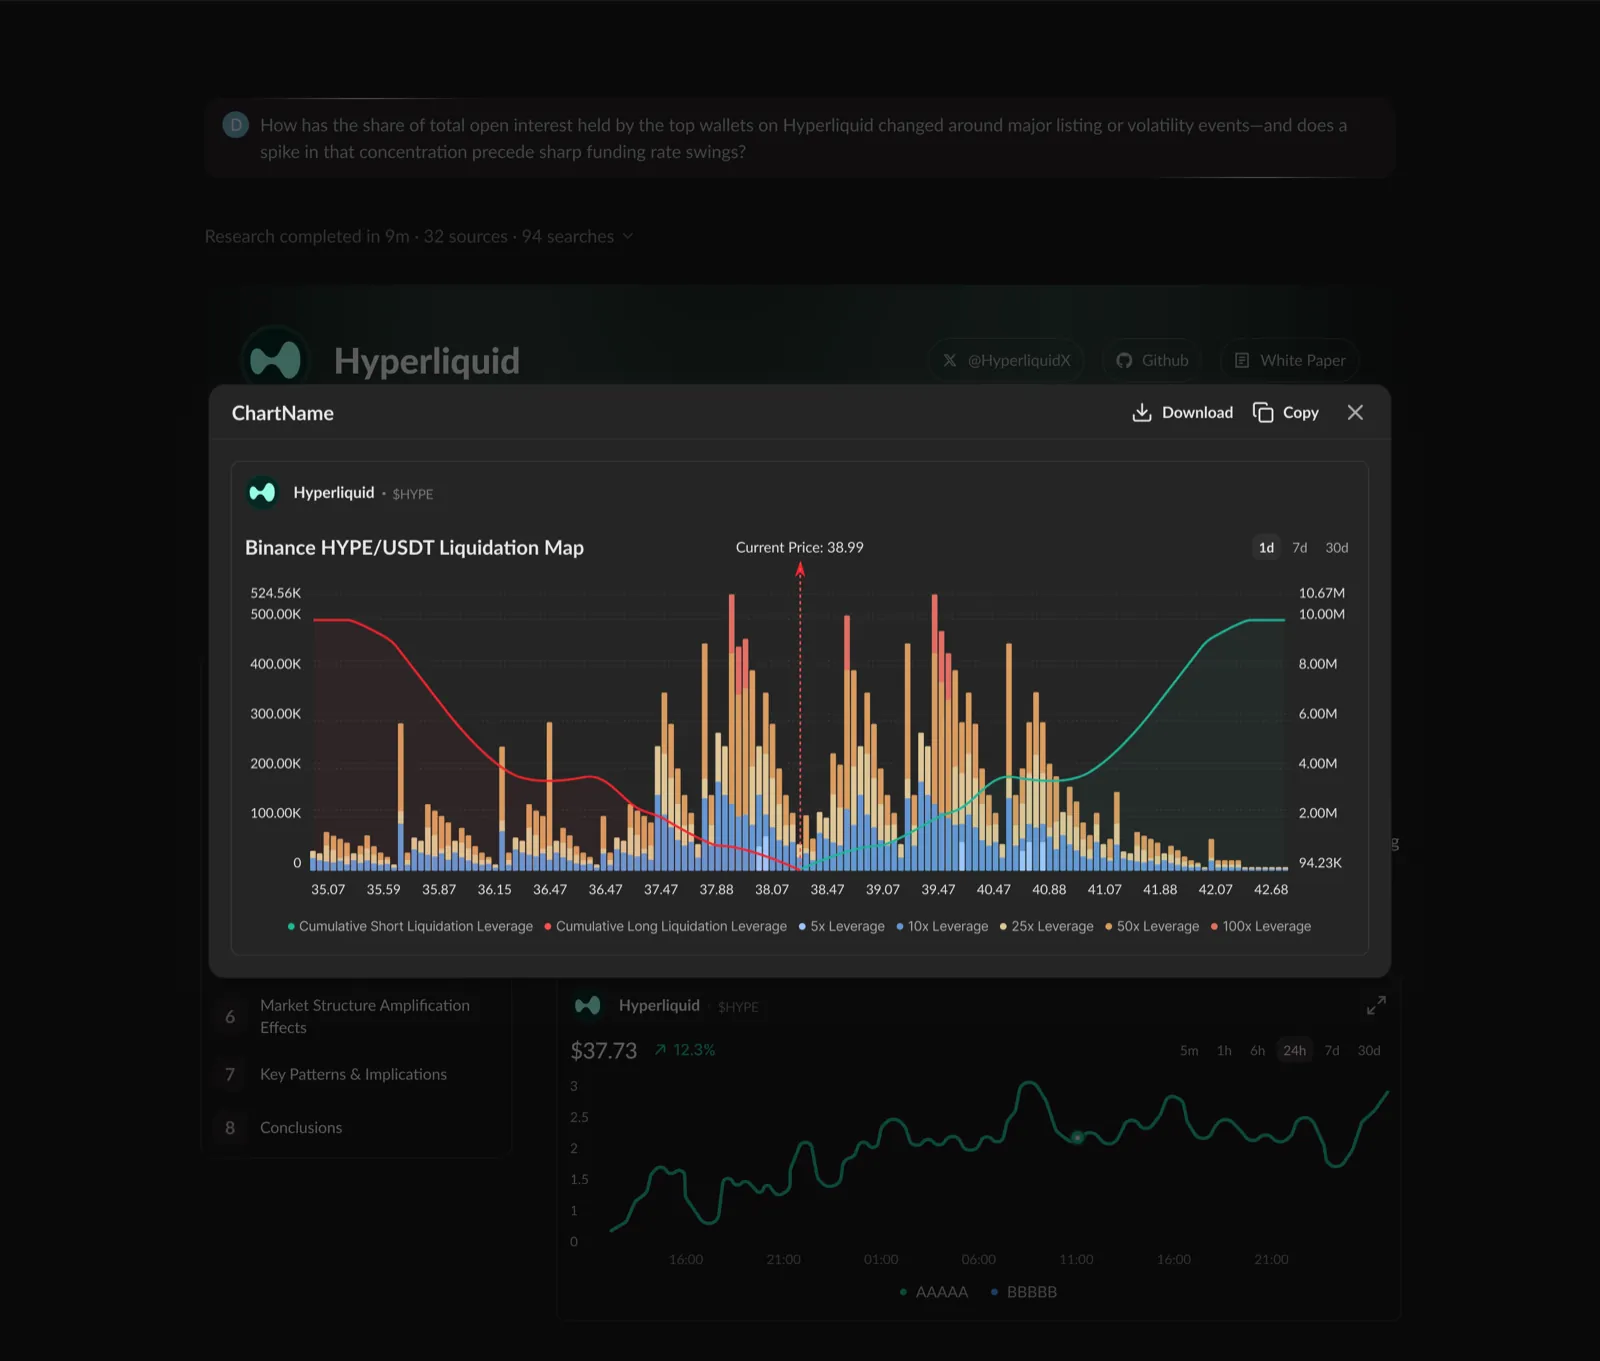1600x1361 pixels.
Task: Click the Current Price 38.99 label
Action: point(799,548)
